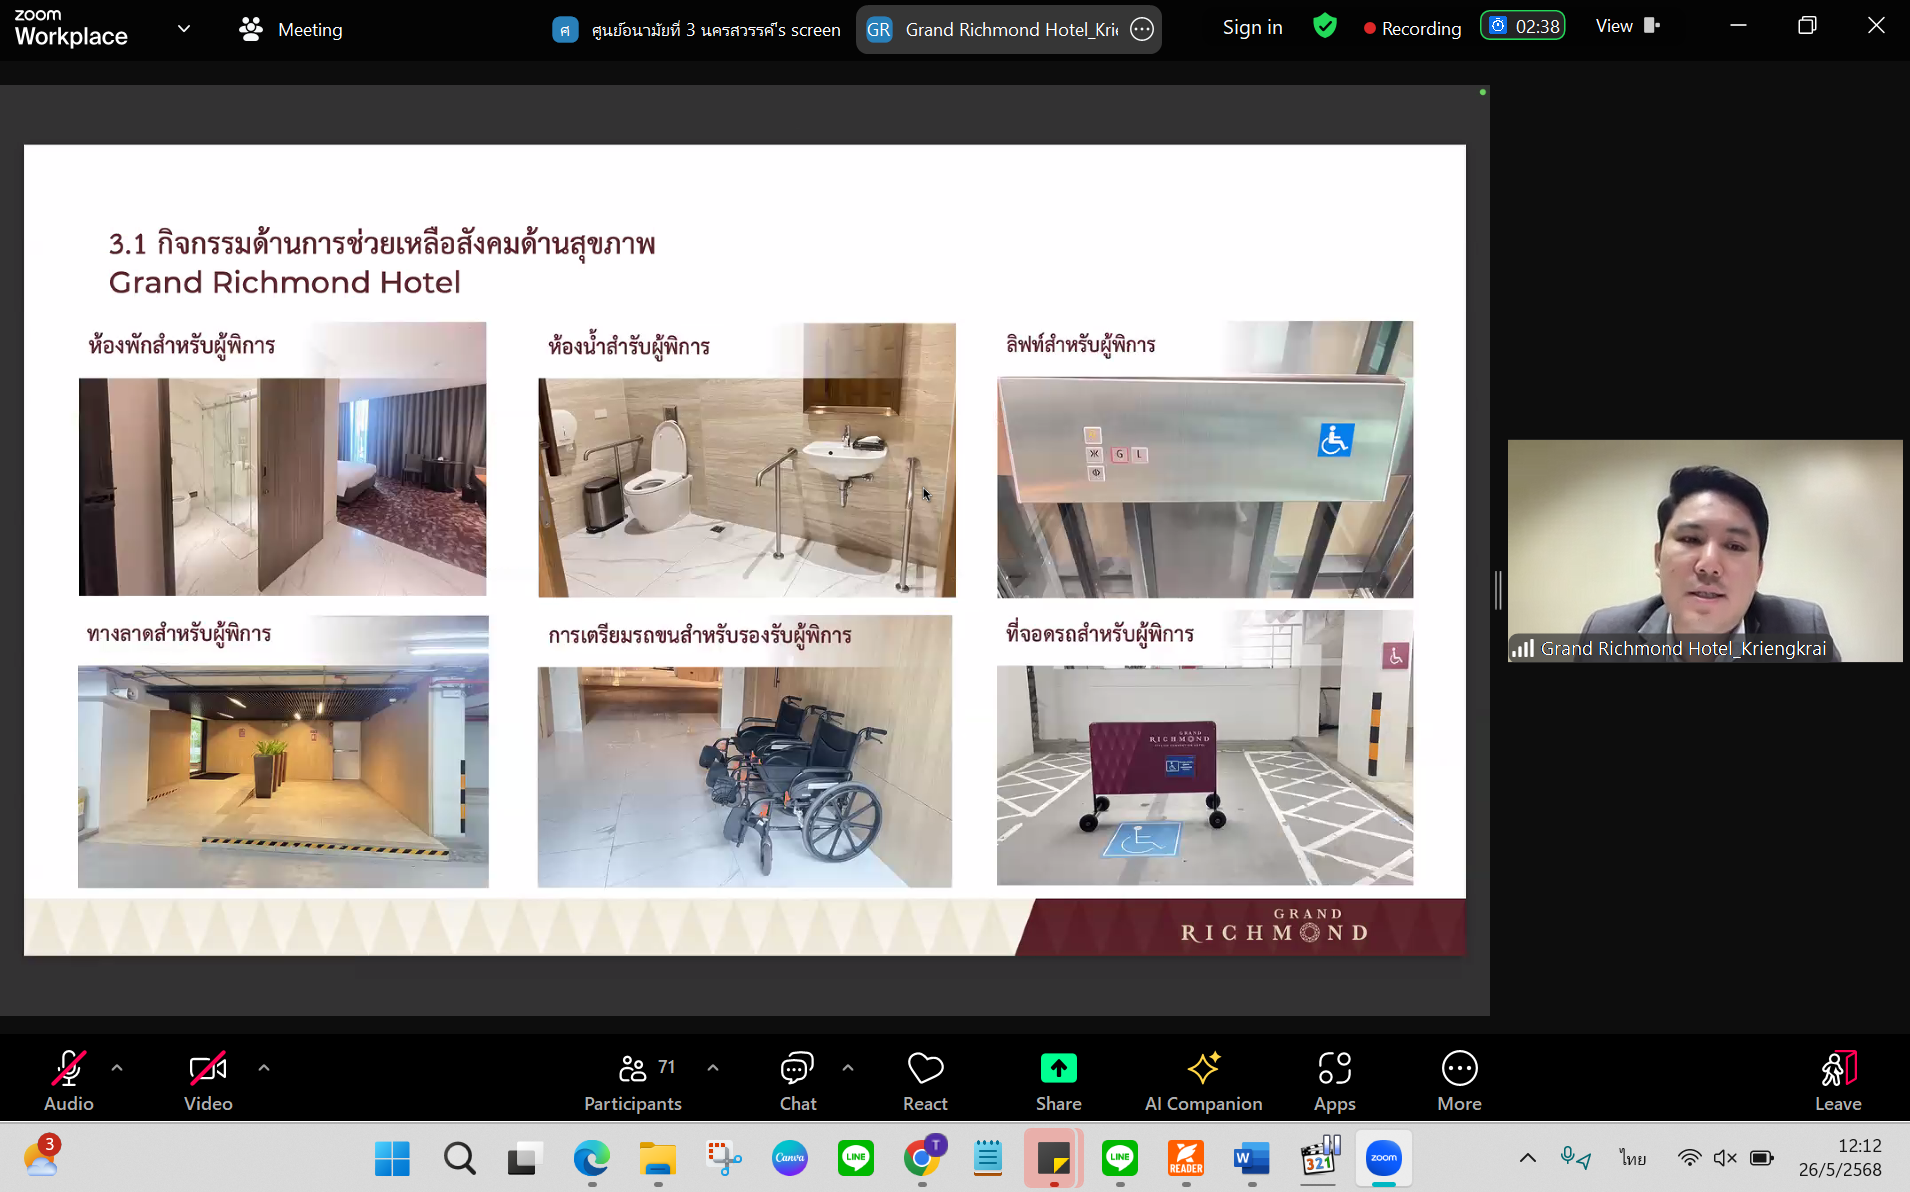
Task: Open Canva from the taskbar
Action: 789,1159
